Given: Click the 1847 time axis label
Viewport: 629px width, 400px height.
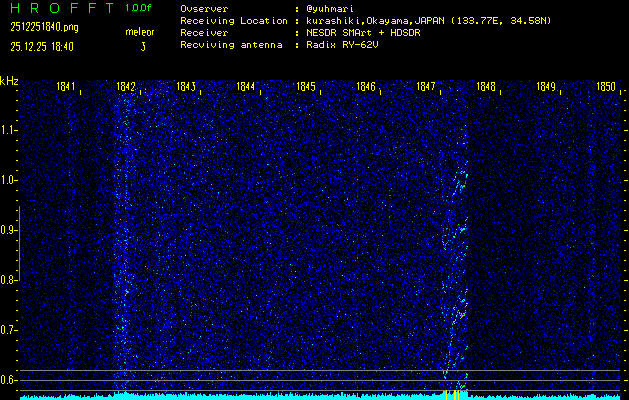Looking at the screenshot, I should [x=426, y=86].
